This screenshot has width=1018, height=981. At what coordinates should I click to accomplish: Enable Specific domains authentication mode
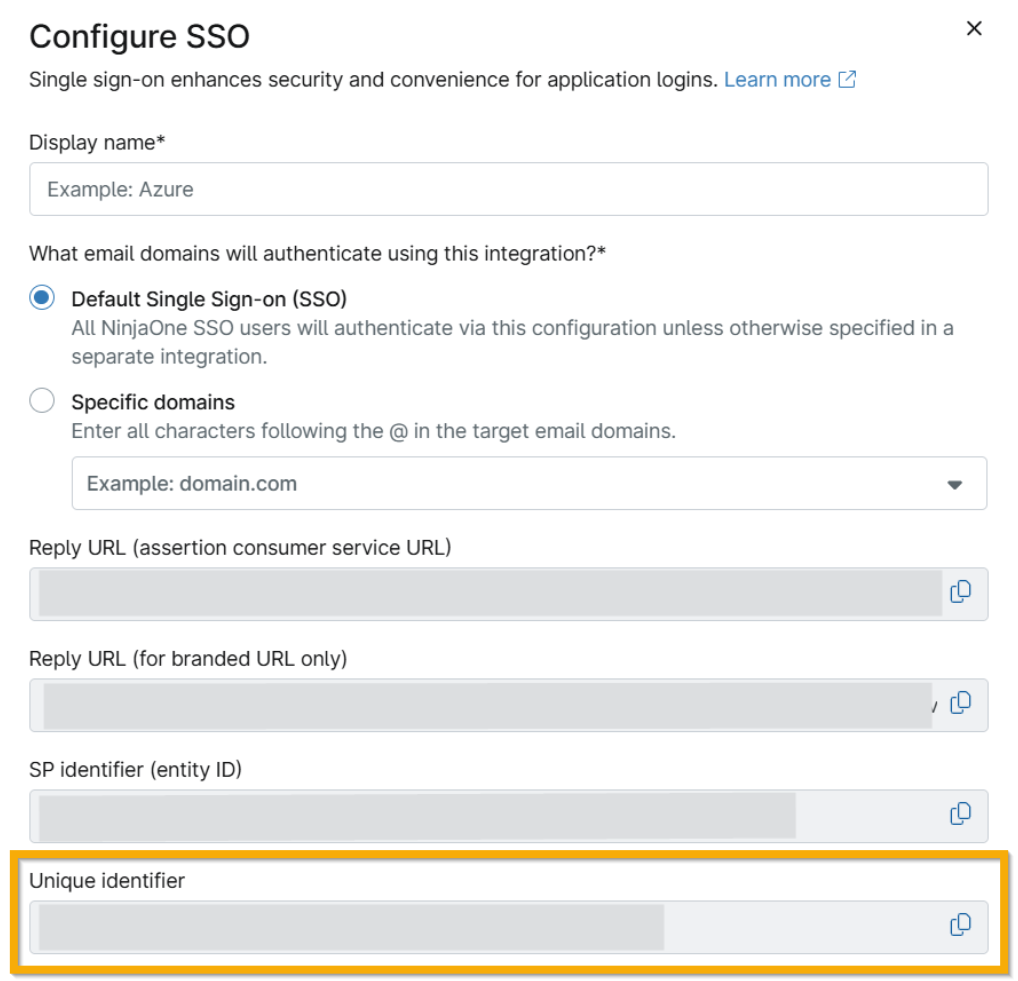tap(39, 402)
